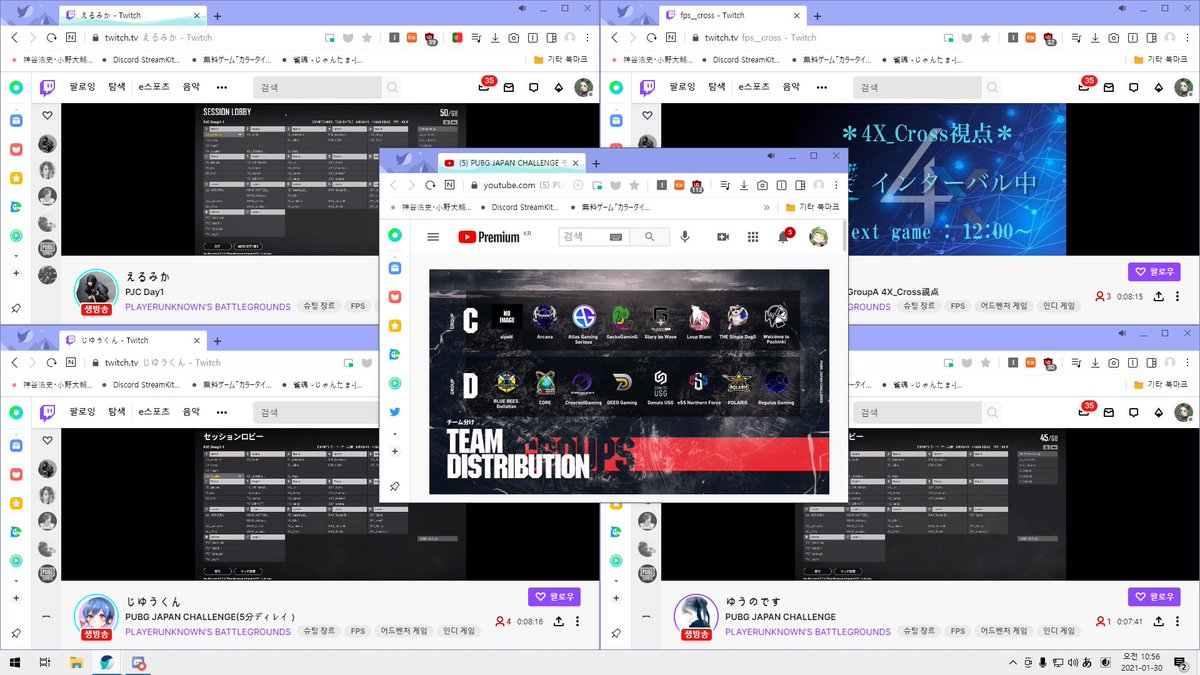Close the PUBG JAPAN CHALLENGE YouTube tab

click(x=575, y=163)
